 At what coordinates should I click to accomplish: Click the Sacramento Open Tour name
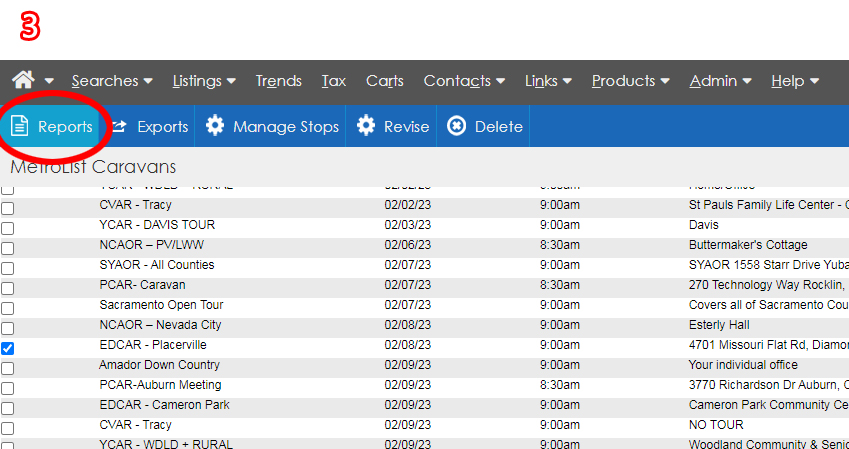[x=161, y=305]
